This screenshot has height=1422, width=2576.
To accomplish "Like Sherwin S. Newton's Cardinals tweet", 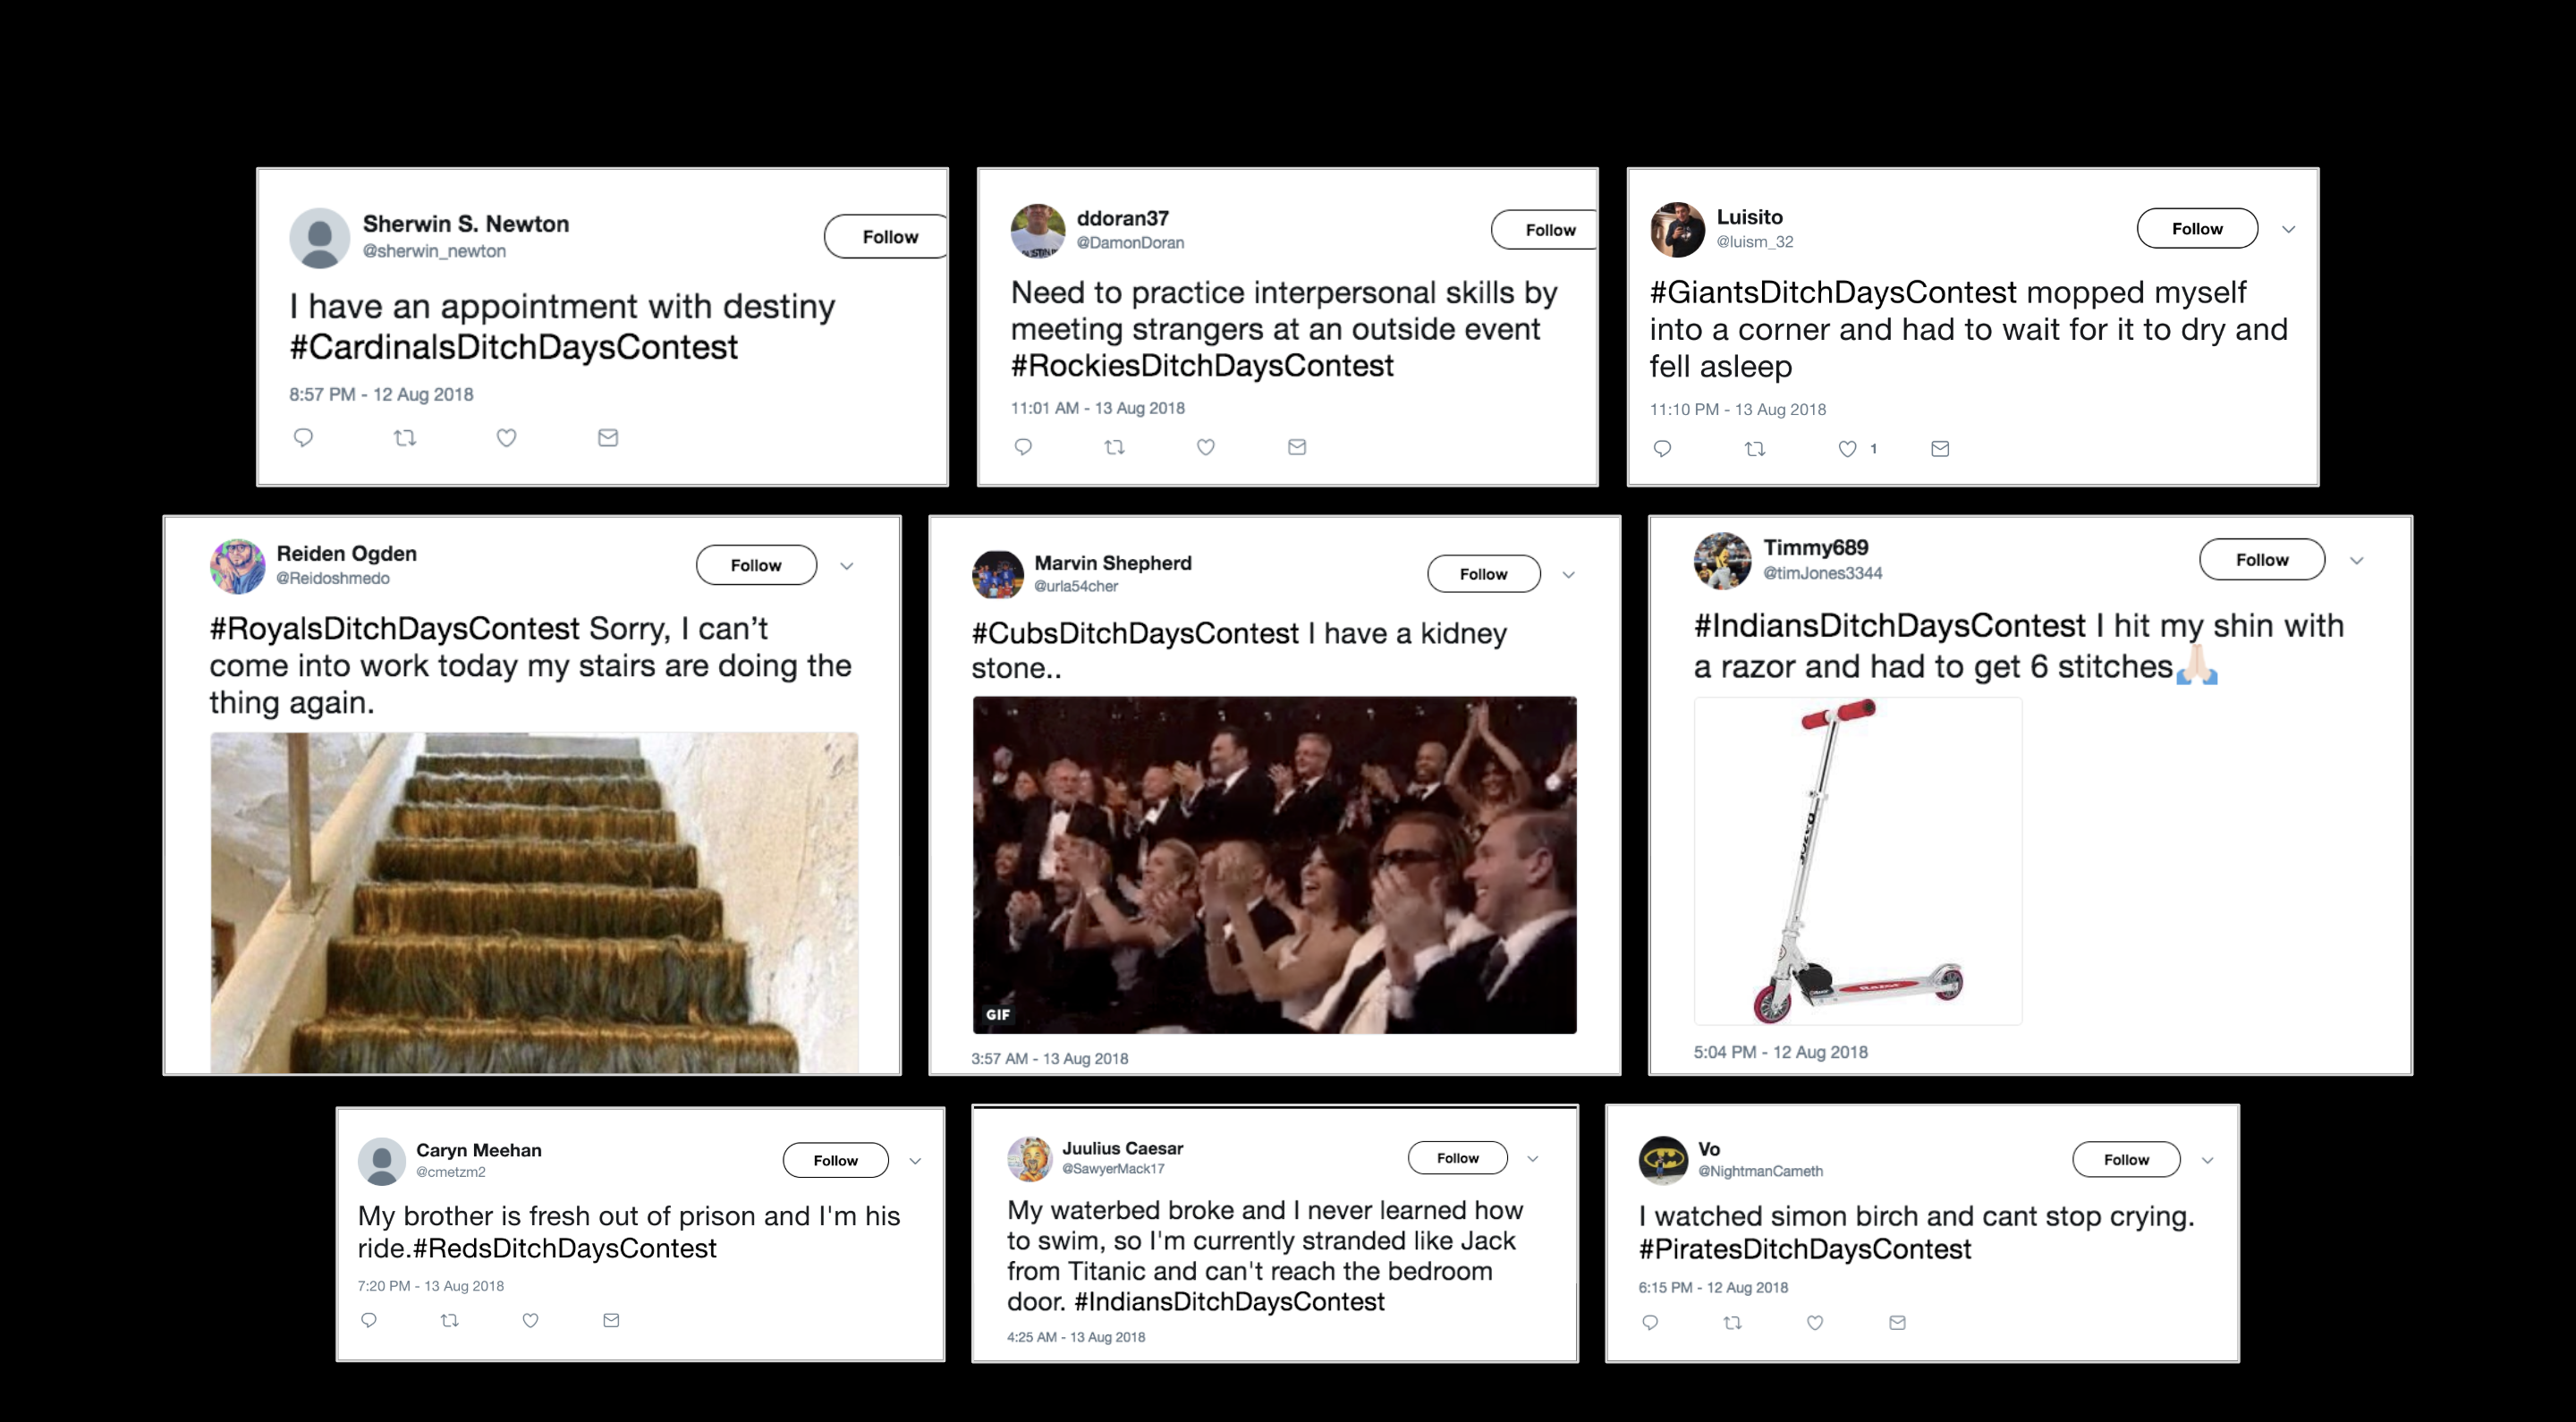I will point(507,438).
